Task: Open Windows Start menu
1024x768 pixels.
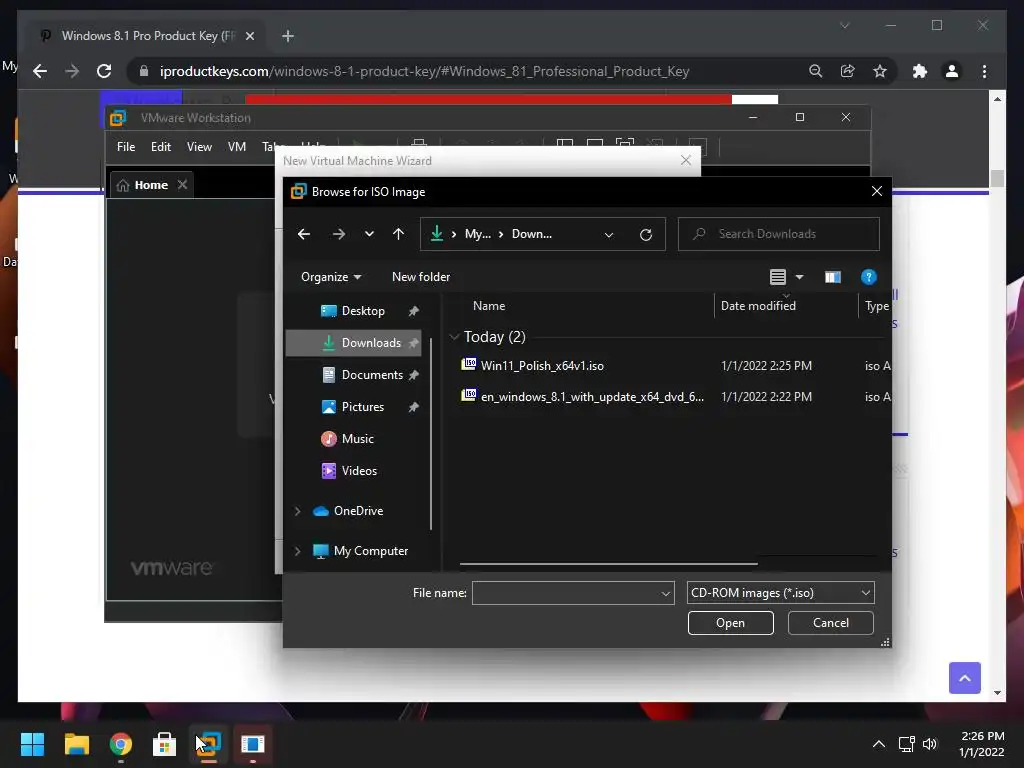Action: [32, 744]
